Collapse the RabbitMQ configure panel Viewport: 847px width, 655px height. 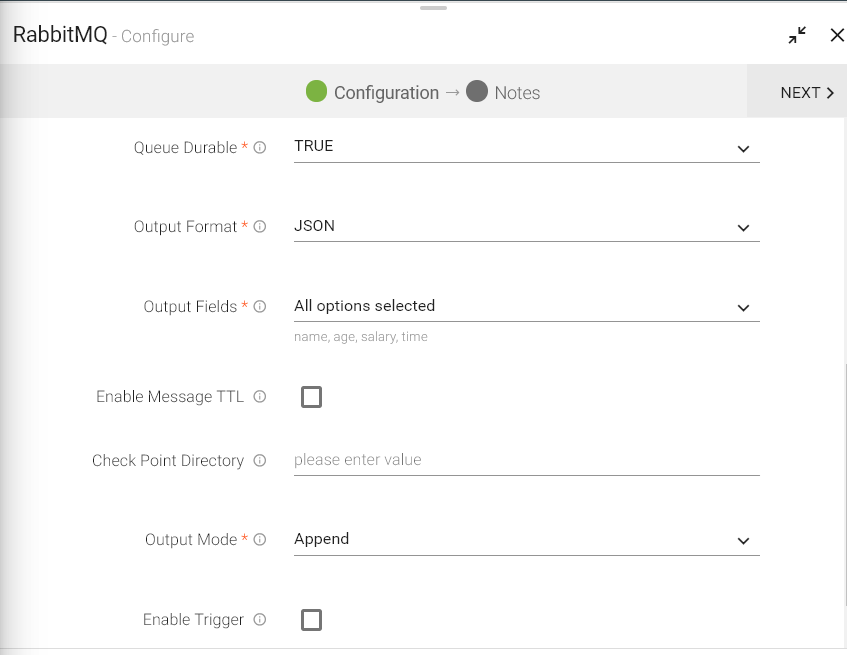[797, 35]
